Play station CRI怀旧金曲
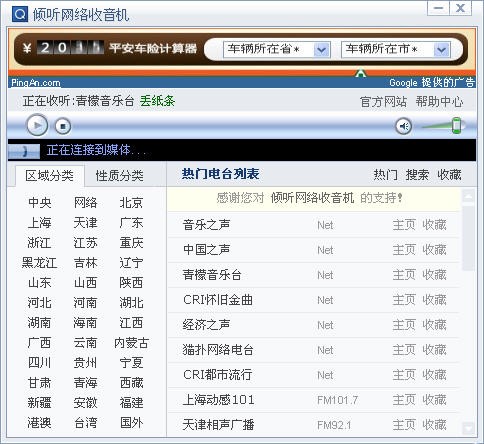Viewport: 484px width, 444px height. click(218, 300)
